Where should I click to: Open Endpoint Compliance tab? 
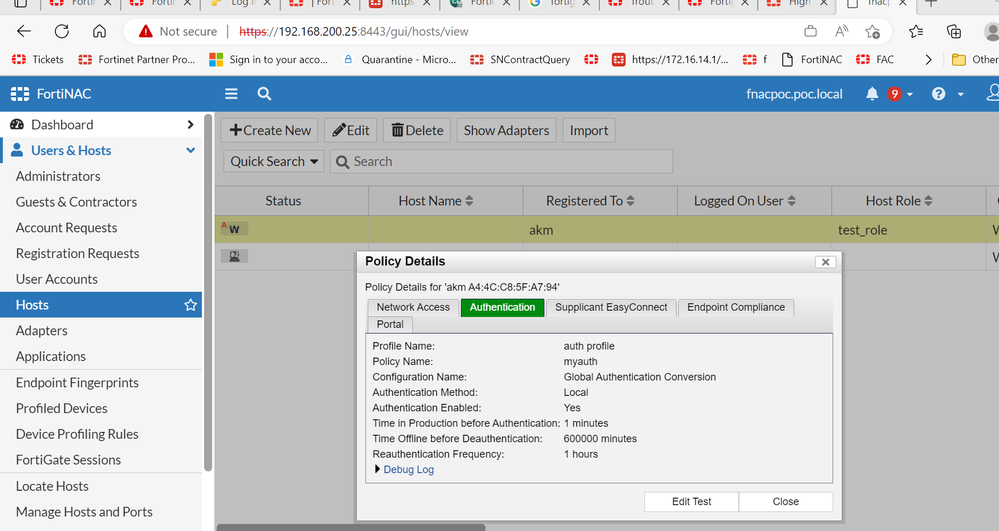tap(736, 307)
